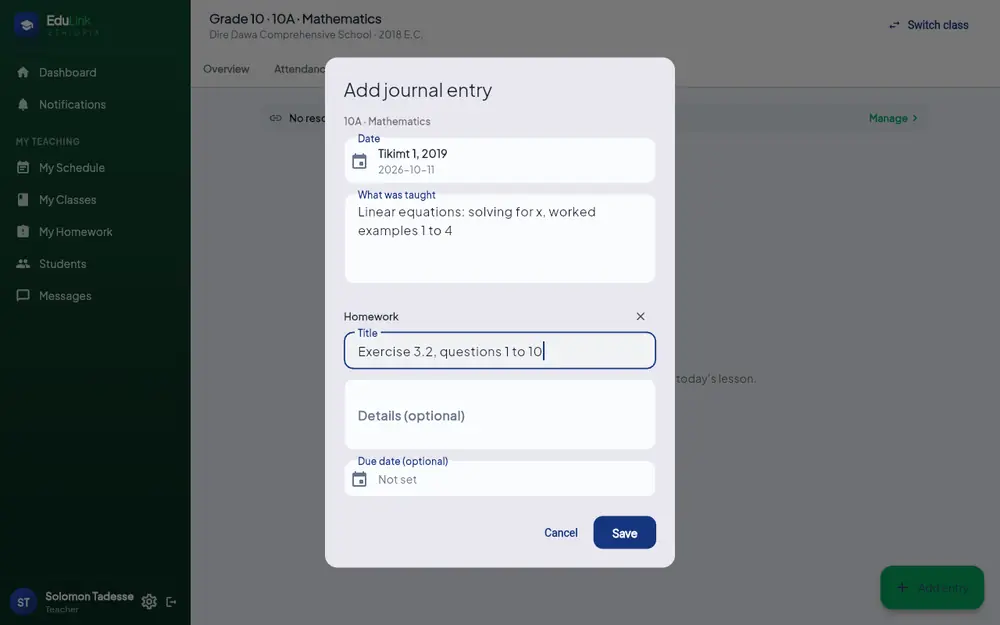1000x625 pixels.
Task: Open settings gear next to Solomon Tadesse
Action: point(149,601)
